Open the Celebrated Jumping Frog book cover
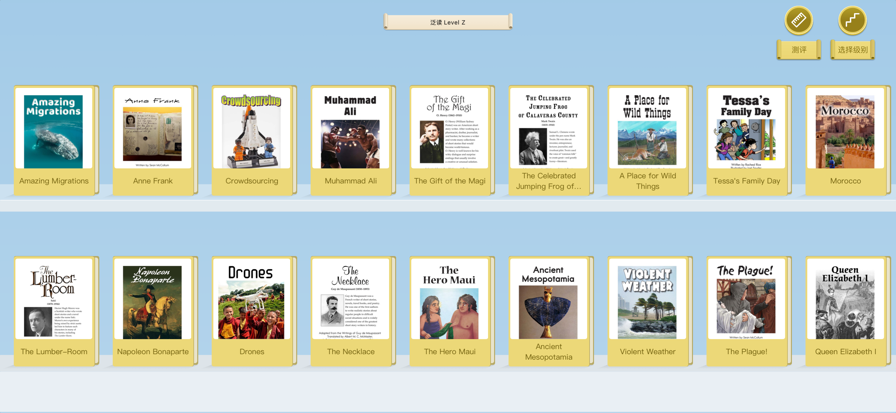The height and width of the screenshot is (413, 896). [x=548, y=128]
